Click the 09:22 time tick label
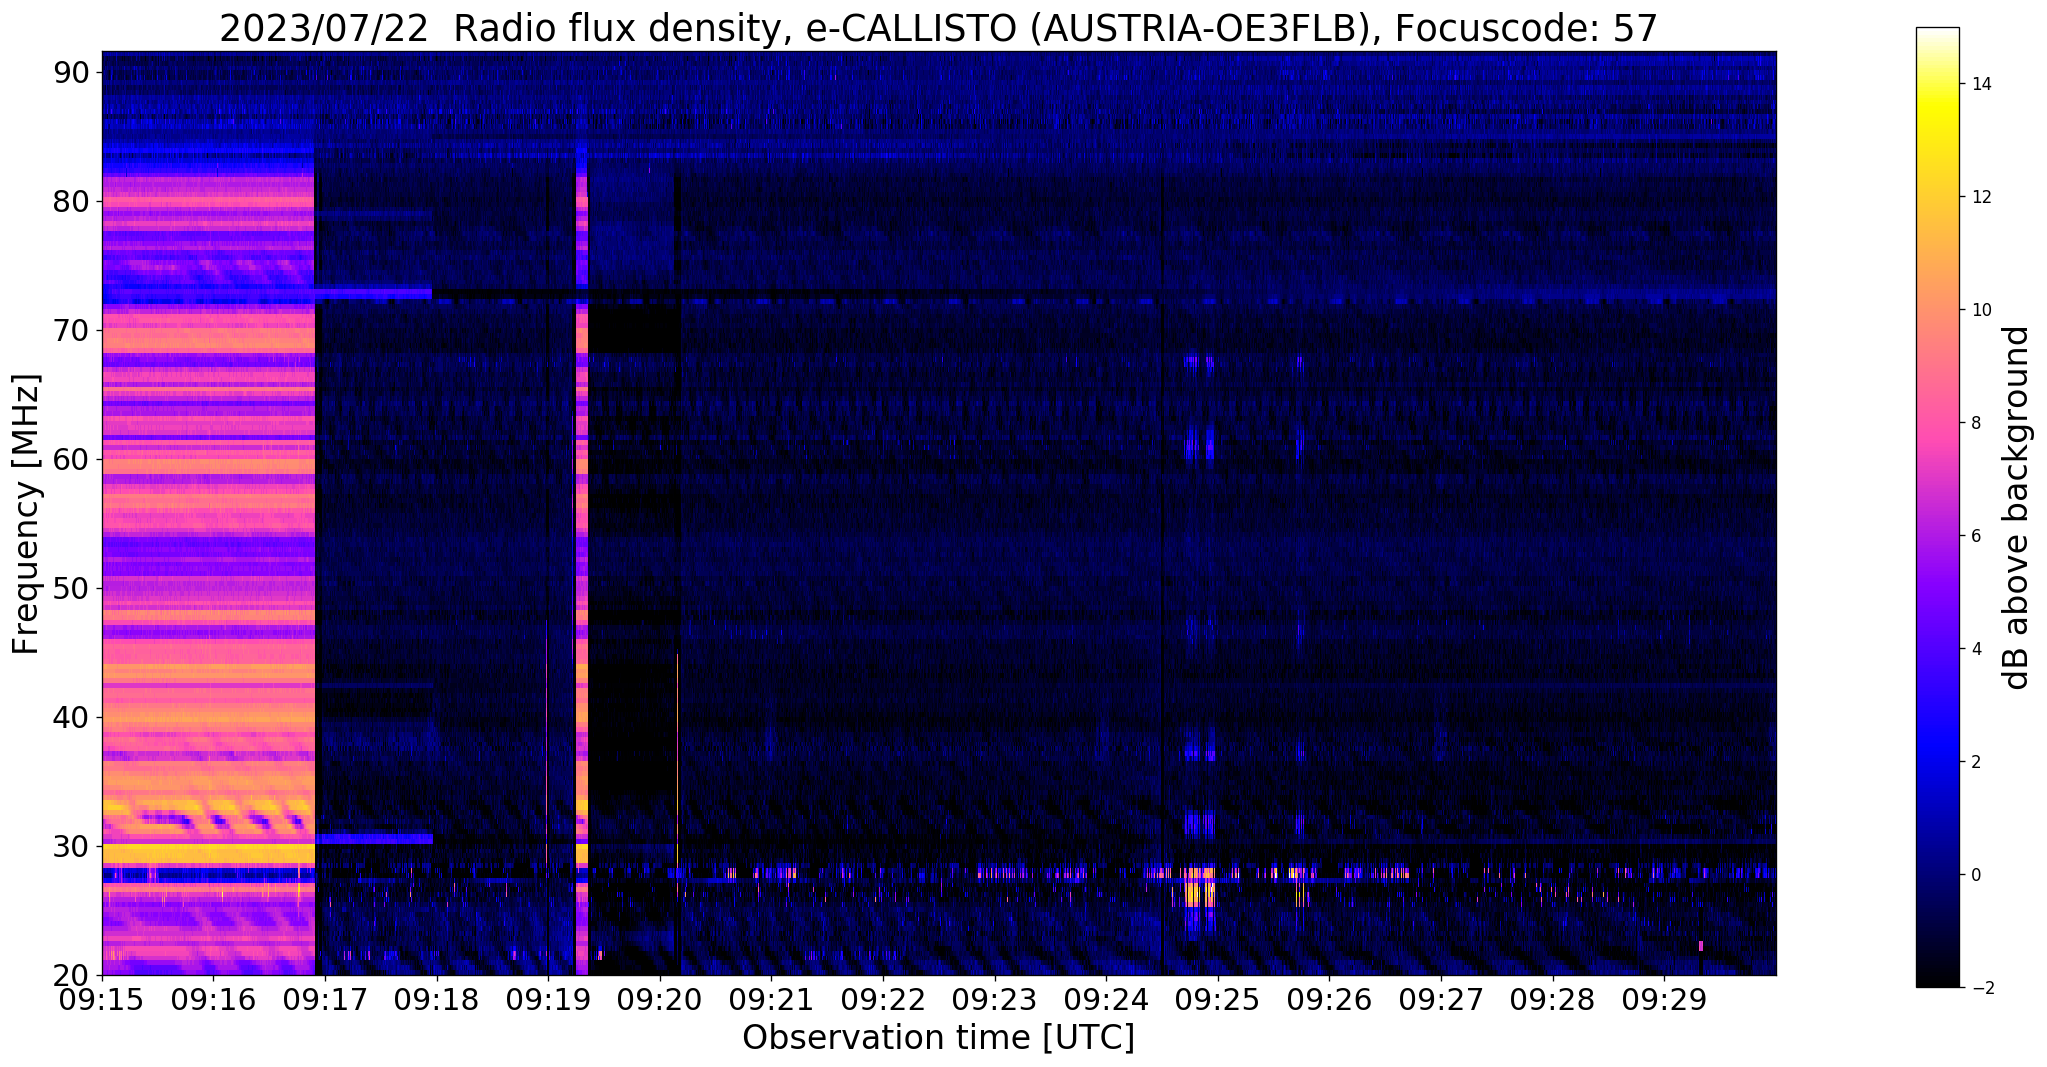Image resolution: width=2047 pixels, height=1067 pixels. tap(883, 998)
